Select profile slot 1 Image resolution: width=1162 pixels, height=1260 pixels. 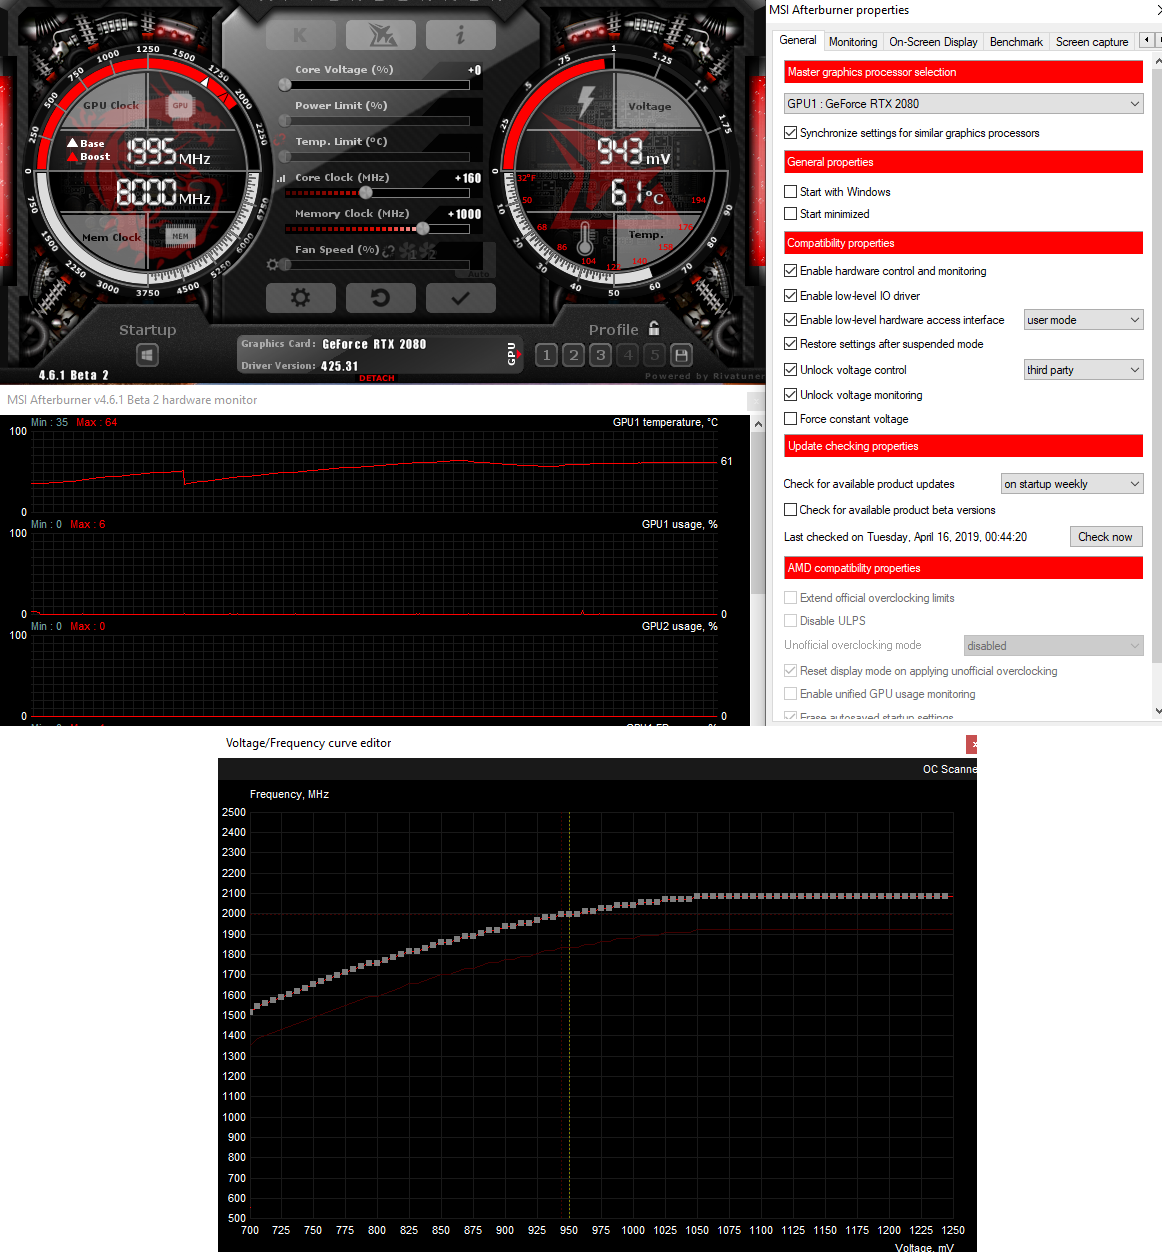(546, 355)
